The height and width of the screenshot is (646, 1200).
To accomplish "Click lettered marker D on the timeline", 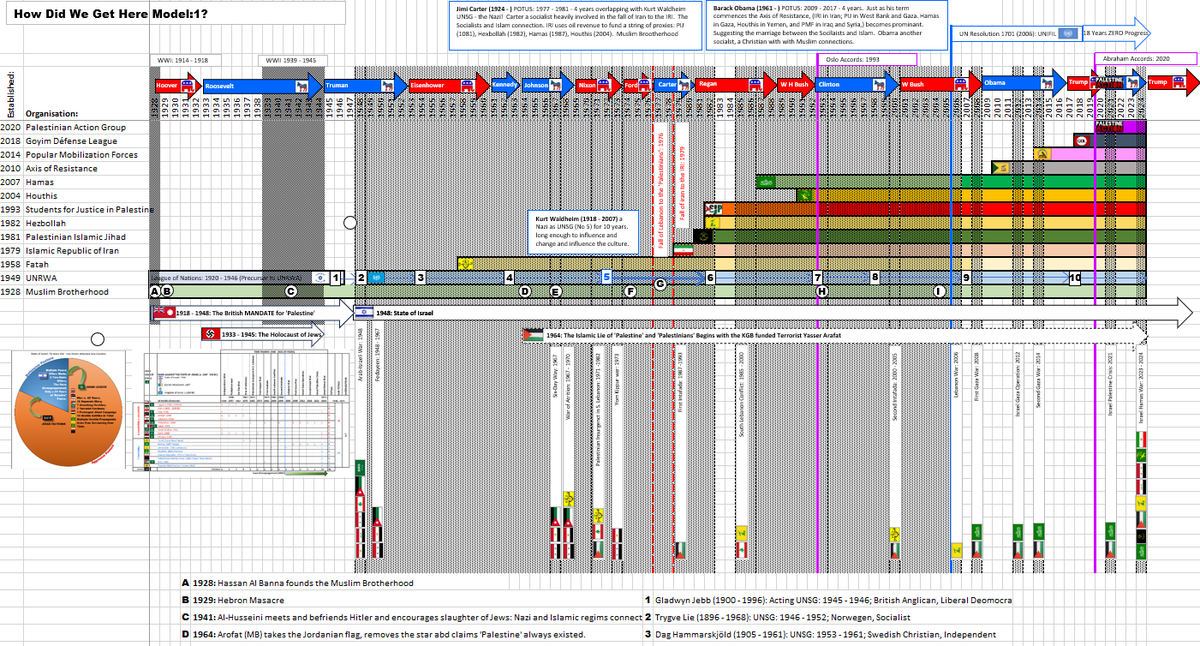I will tap(524, 291).
